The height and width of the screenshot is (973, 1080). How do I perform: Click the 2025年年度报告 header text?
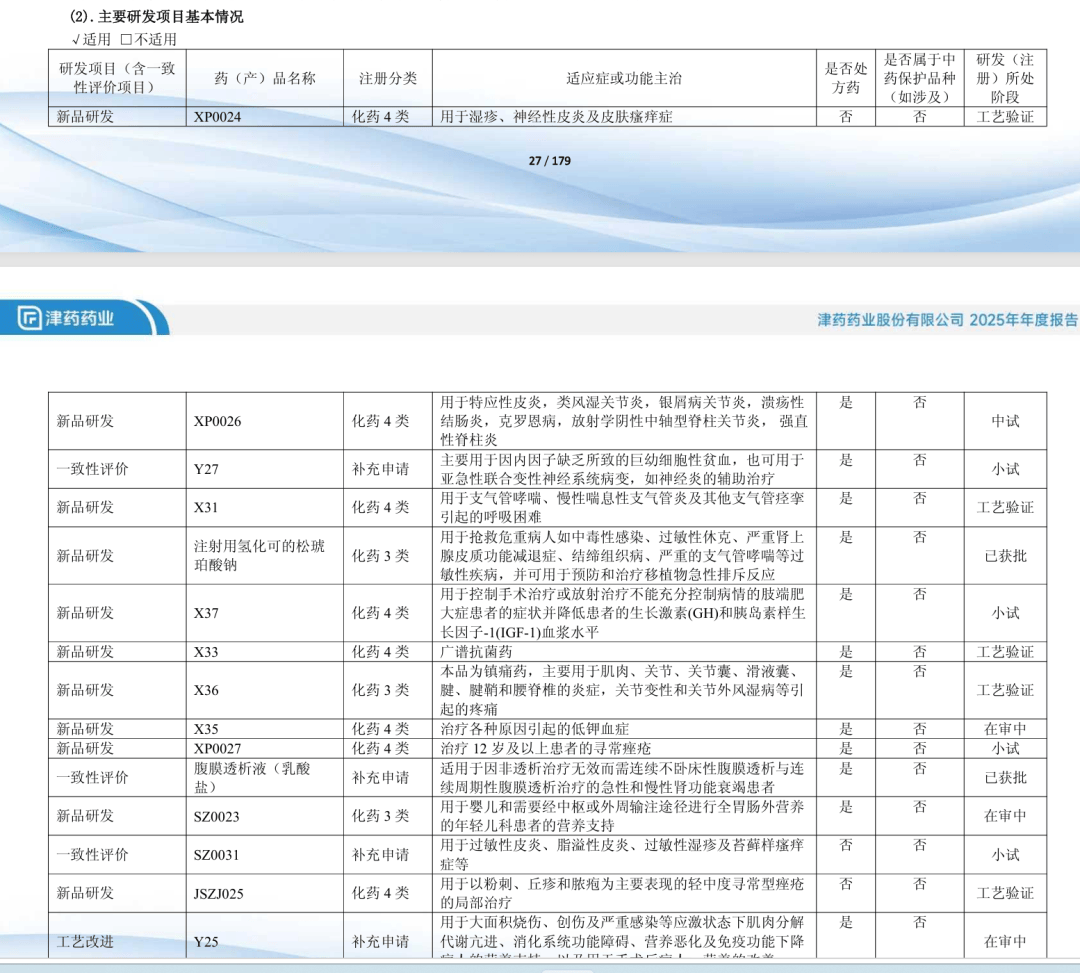click(1024, 320)
